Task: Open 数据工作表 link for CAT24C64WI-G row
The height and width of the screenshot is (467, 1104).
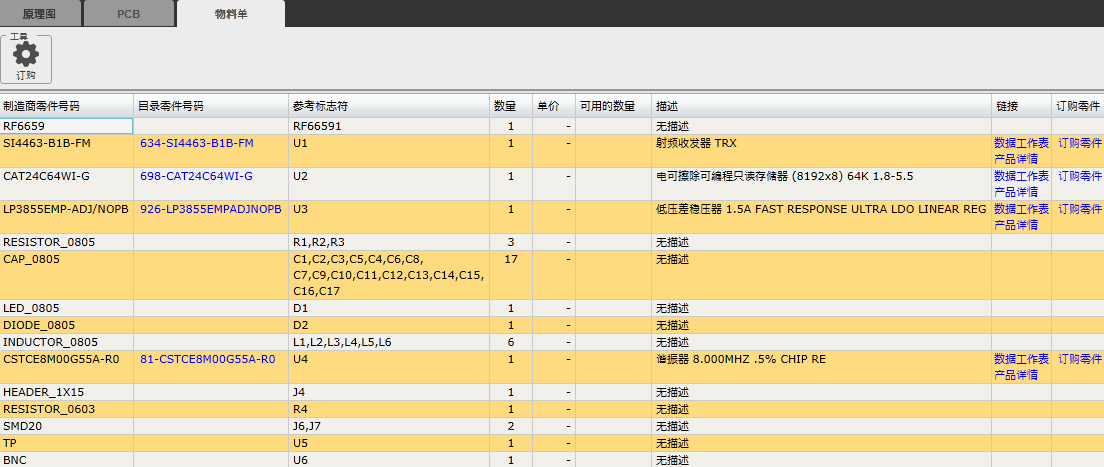Action: [x=1021, y=176]
